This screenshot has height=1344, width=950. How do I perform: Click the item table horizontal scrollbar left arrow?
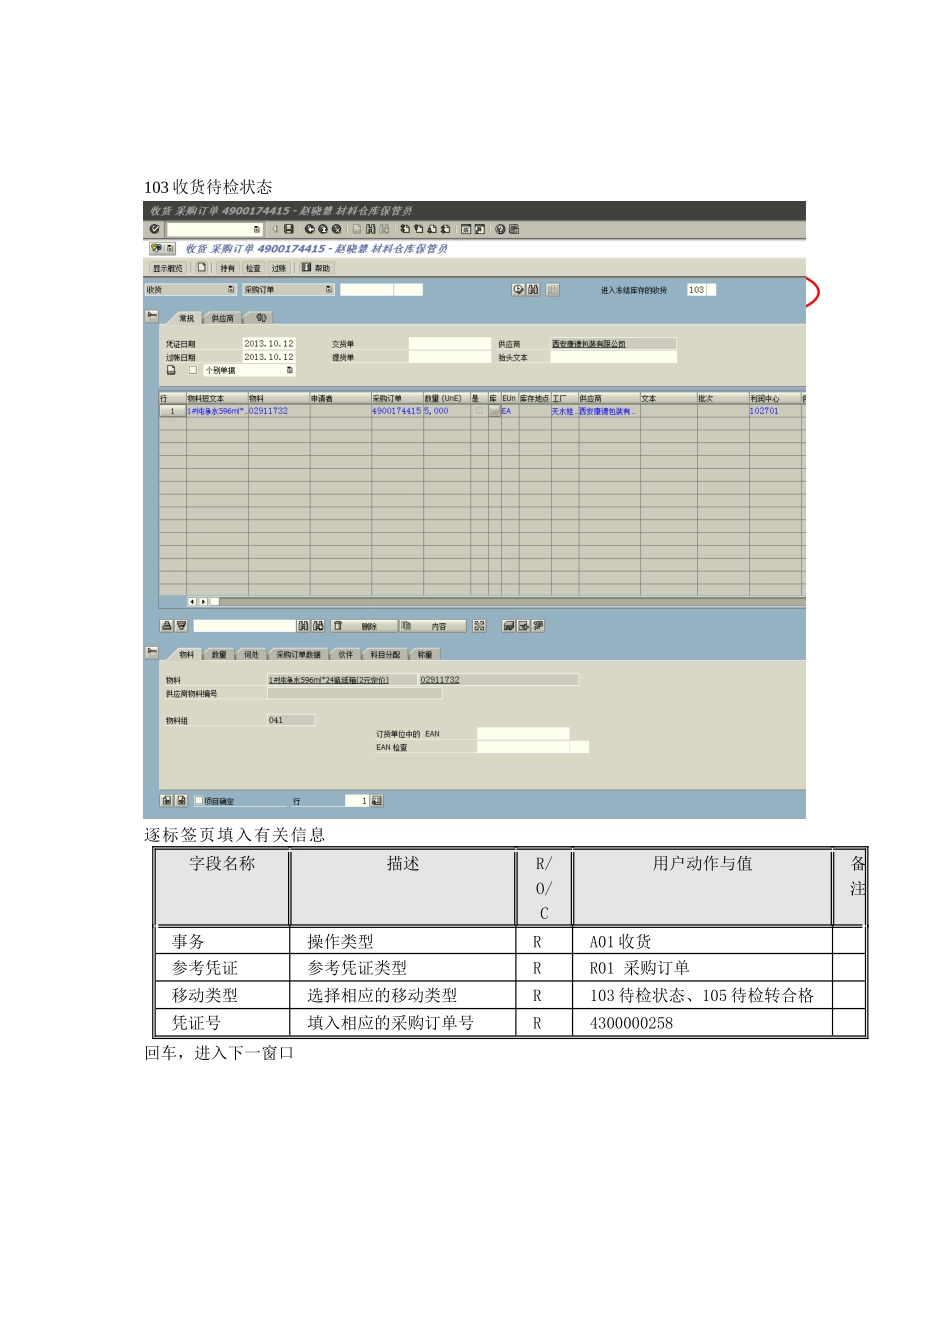pyautogui.click(x=192, y=602)
